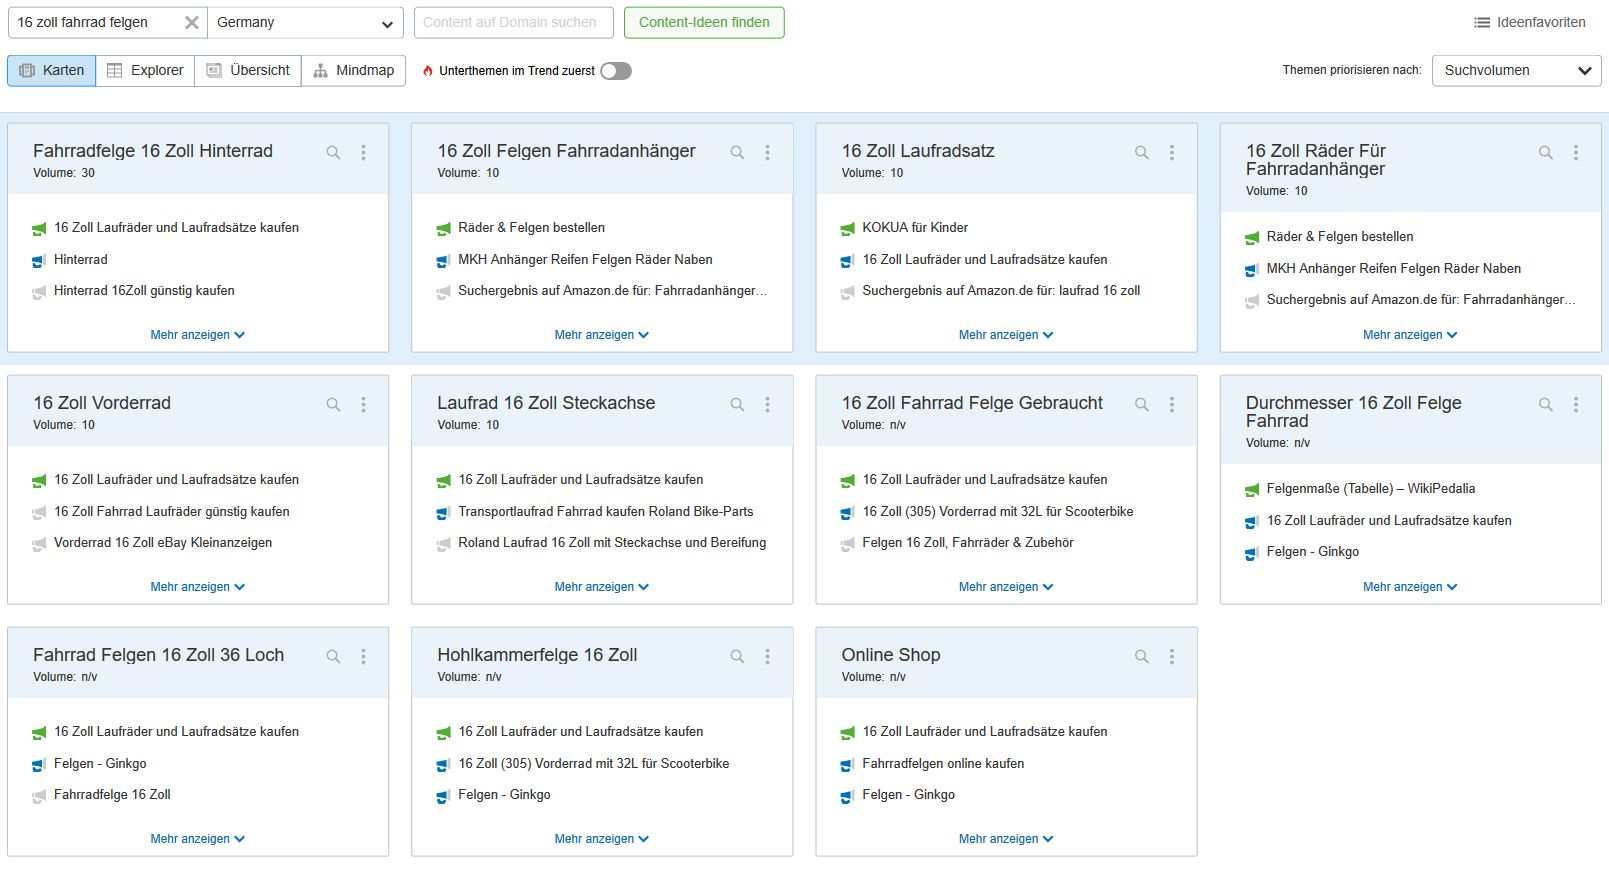Open the Germany country dropdown

pyautogui.click(x=305, y=23)
